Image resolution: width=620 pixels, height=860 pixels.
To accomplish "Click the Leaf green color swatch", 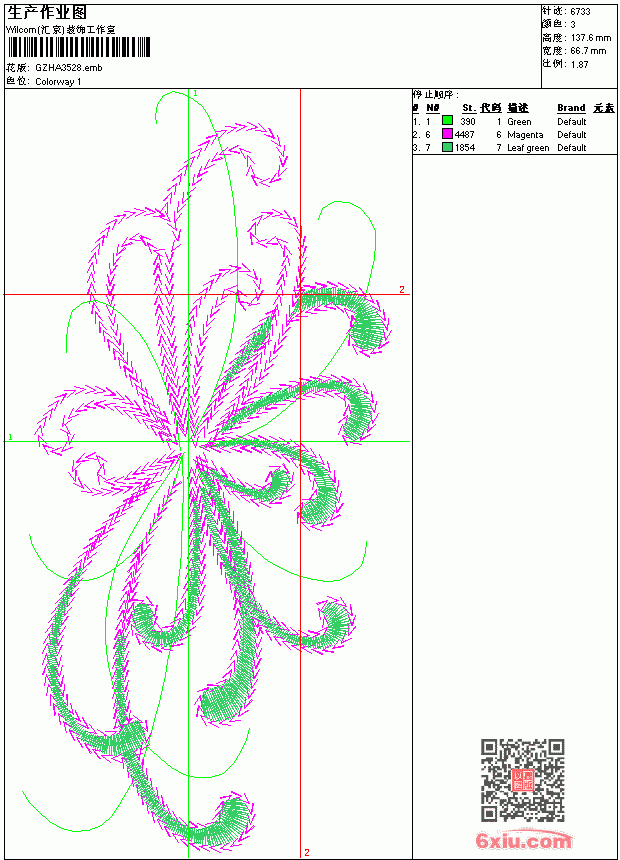I will [x=447, y=147].
